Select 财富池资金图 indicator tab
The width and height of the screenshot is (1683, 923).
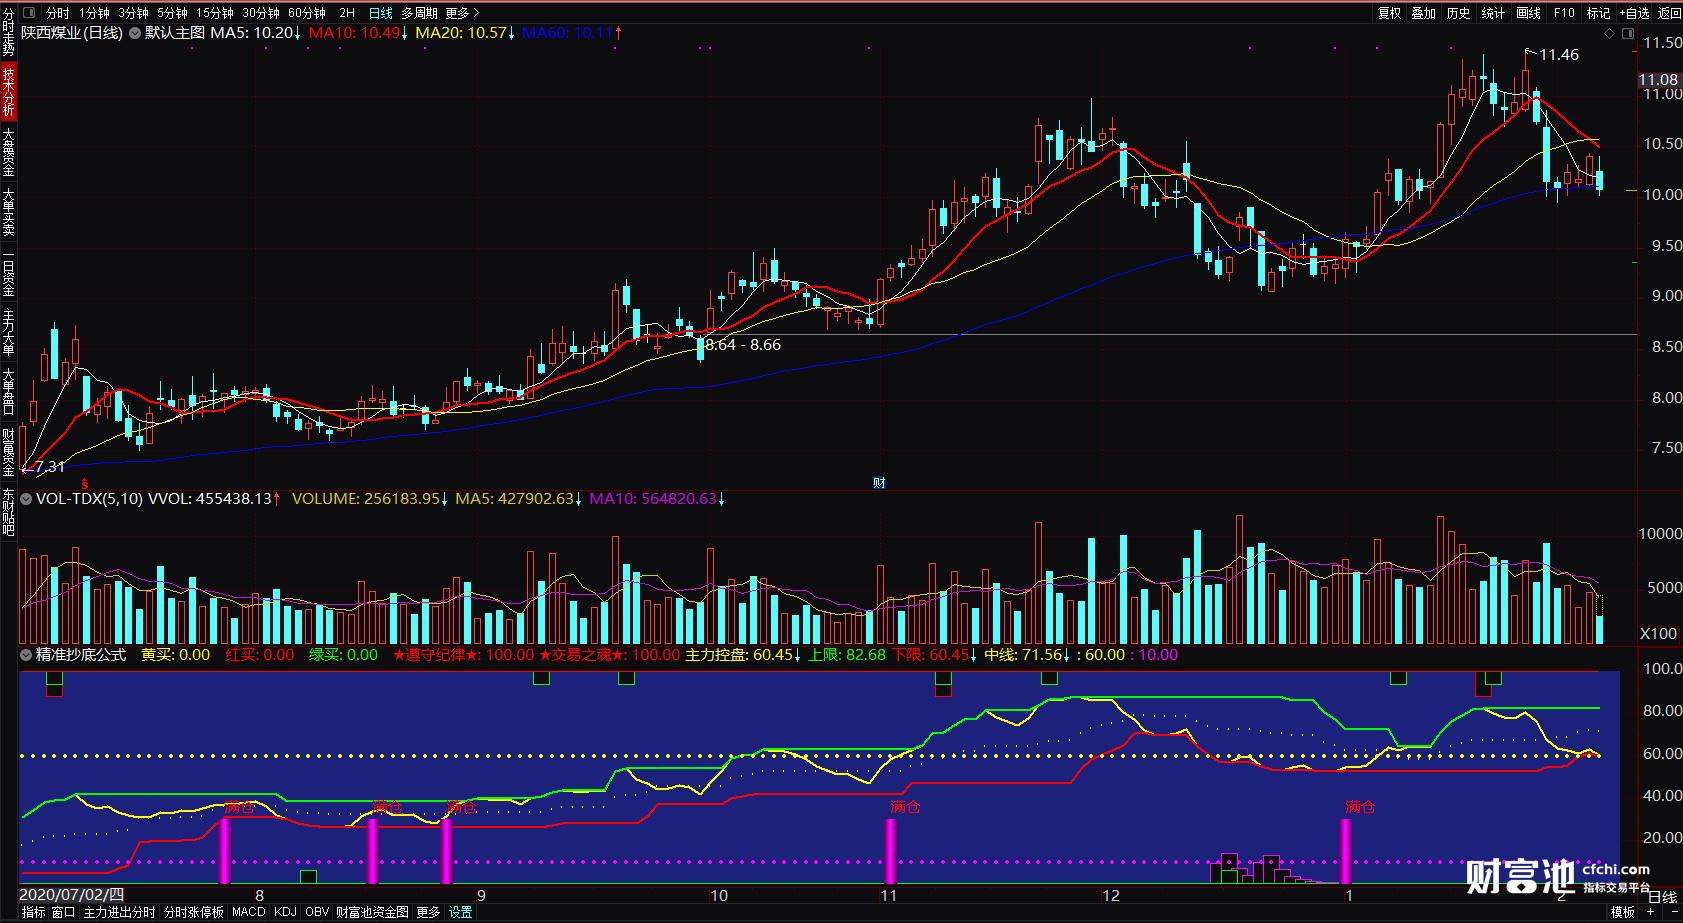372,912
